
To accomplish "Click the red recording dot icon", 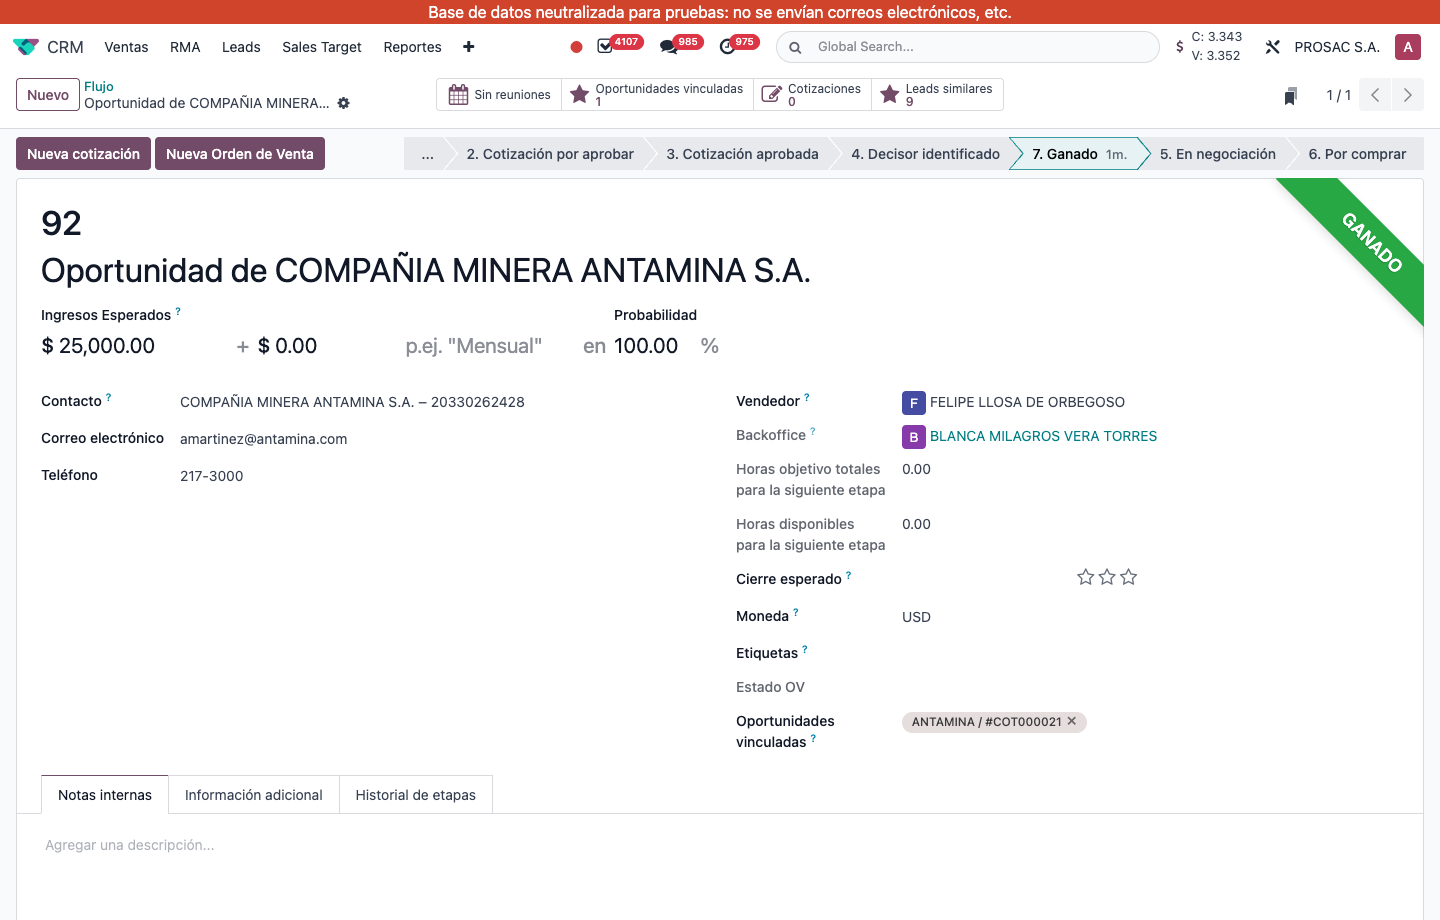I will pos(576,47).
